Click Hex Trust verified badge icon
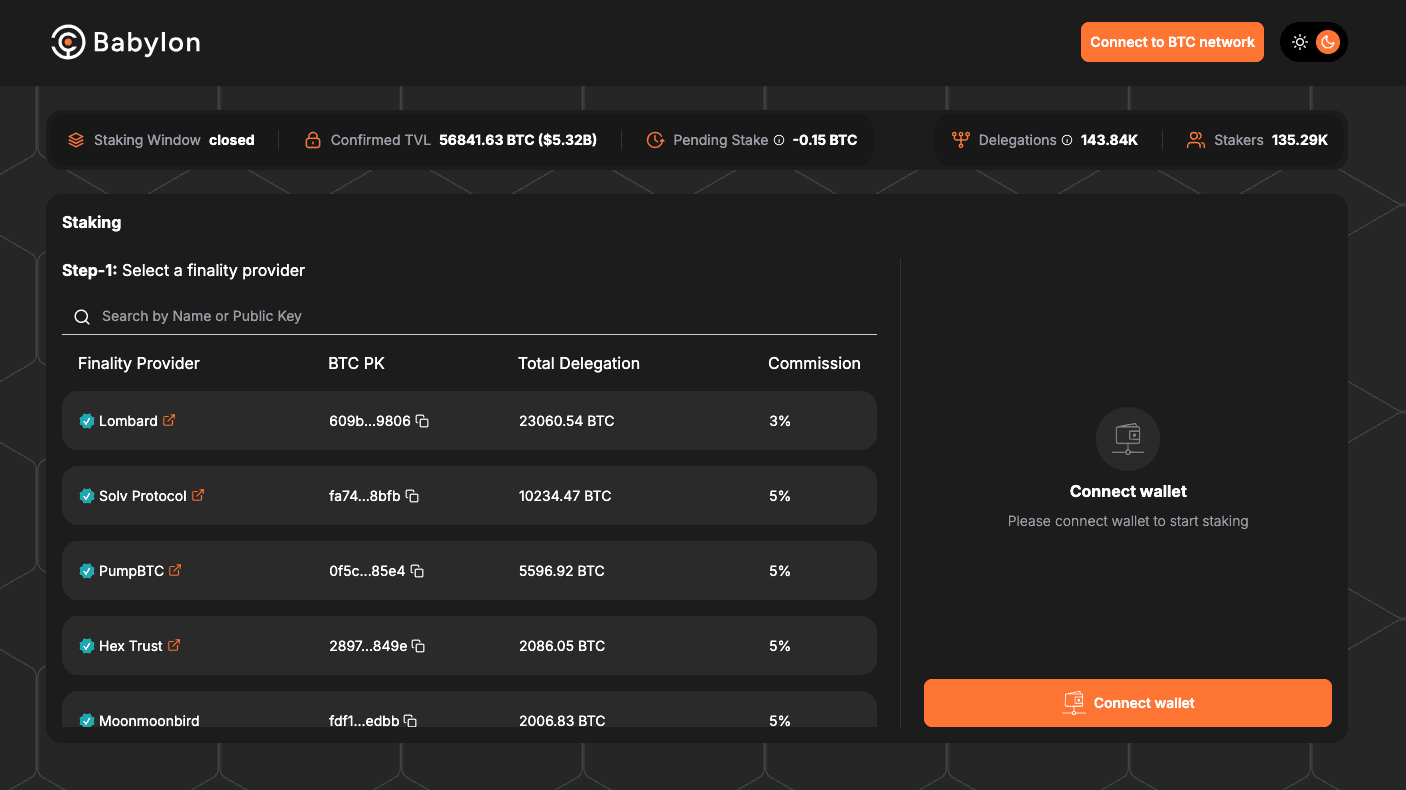1406x790 pixels. point(87,646)
